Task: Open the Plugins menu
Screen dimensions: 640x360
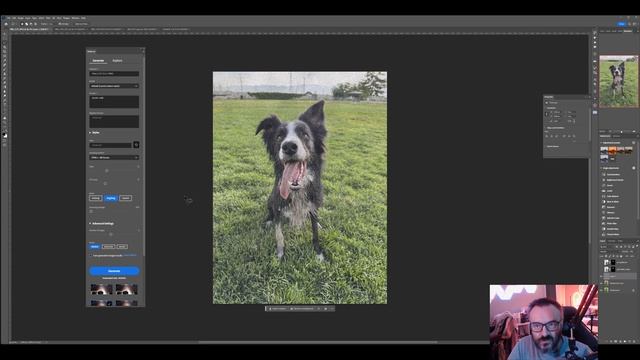Action: click(x=66, y=18)
